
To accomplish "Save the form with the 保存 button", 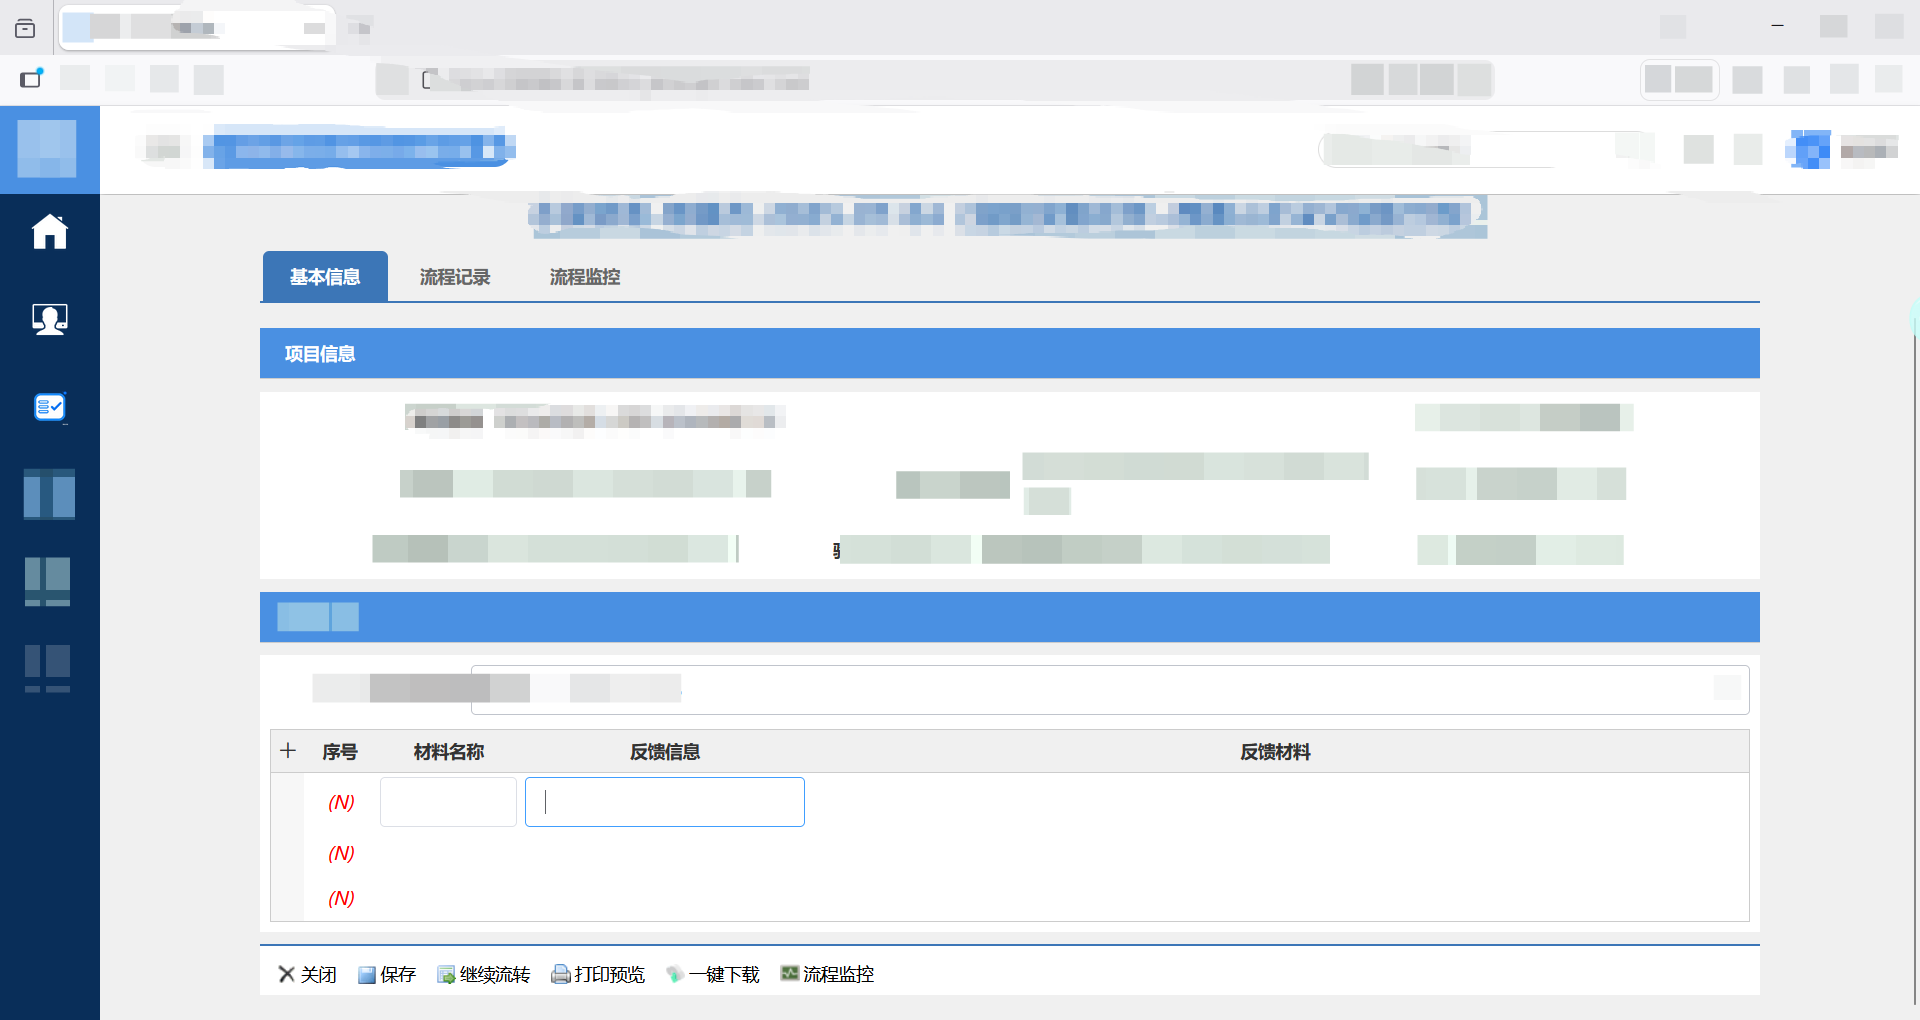I will point(386,974).
